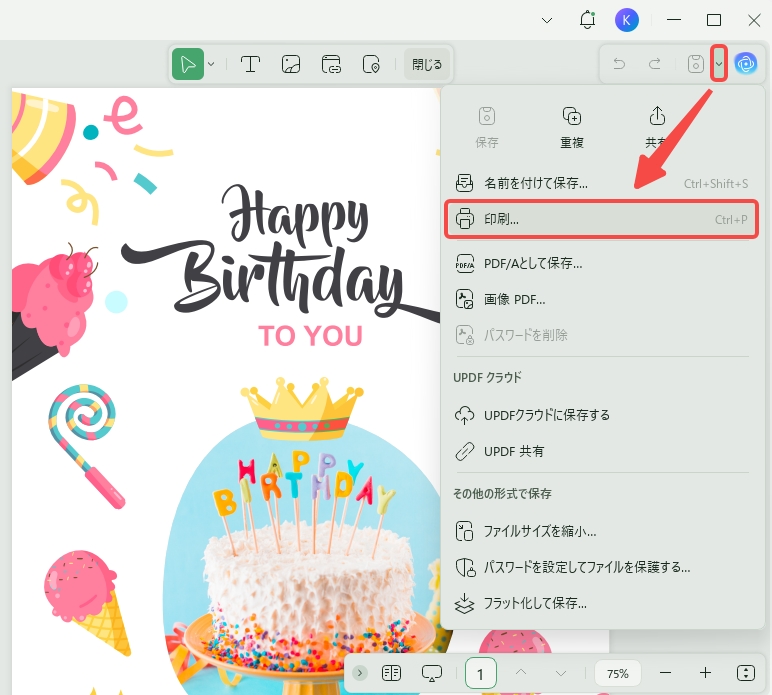Choose 画像 PDF... menu entry

601,299
